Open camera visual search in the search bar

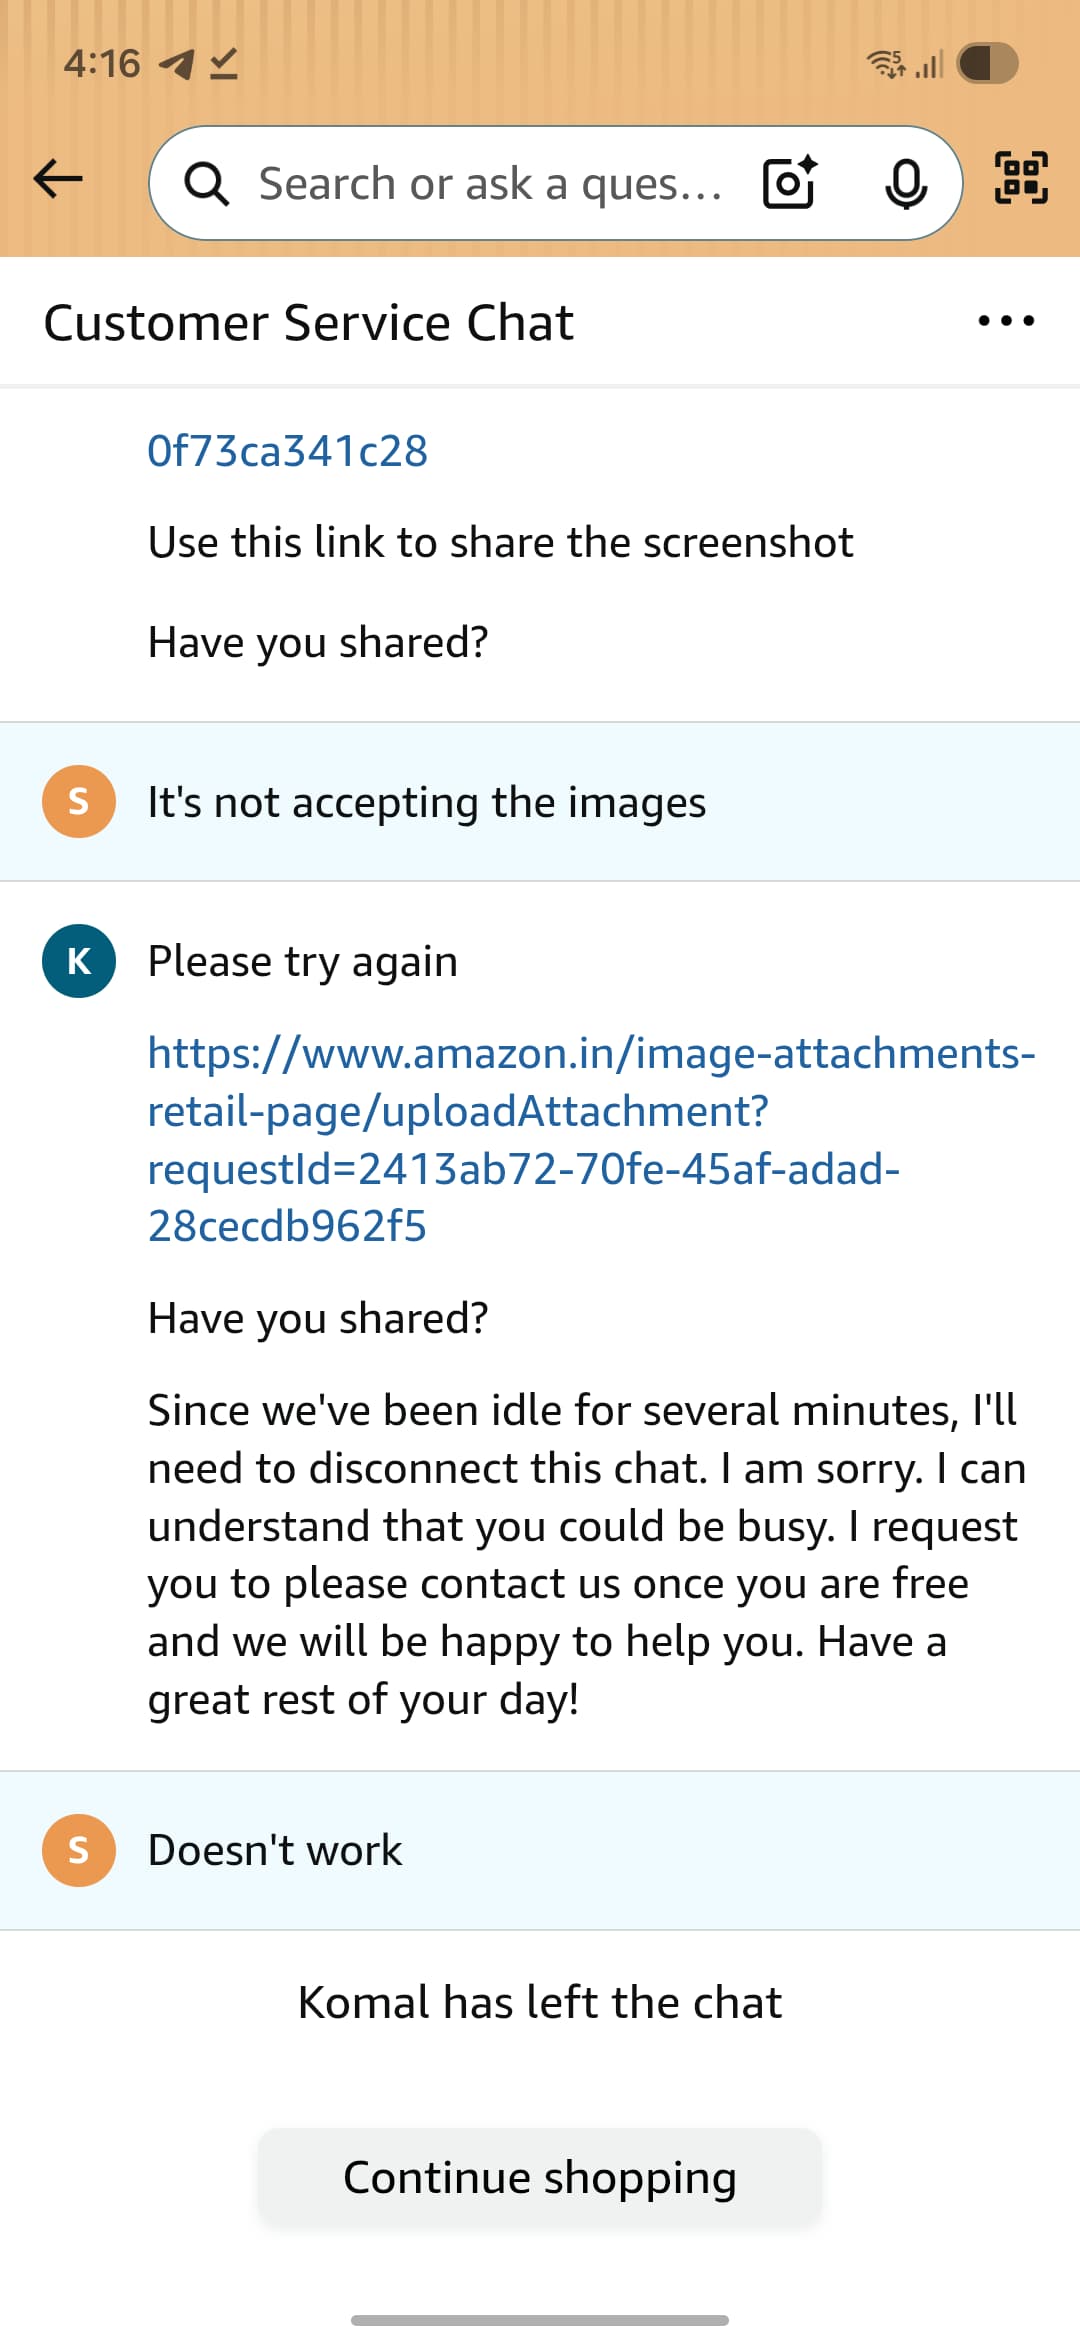(790, 182)
